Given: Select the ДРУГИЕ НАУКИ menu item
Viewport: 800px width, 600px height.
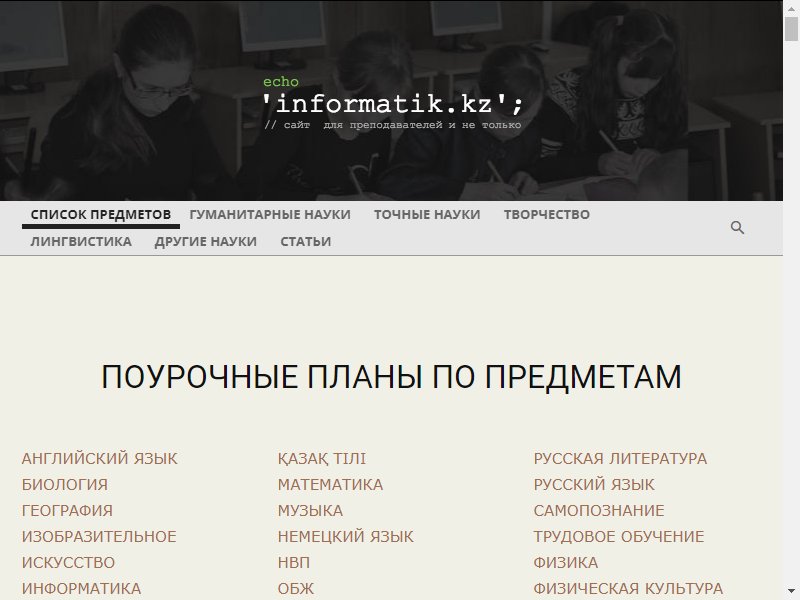Looking at the screenshot, I should (x=206, y=241).
